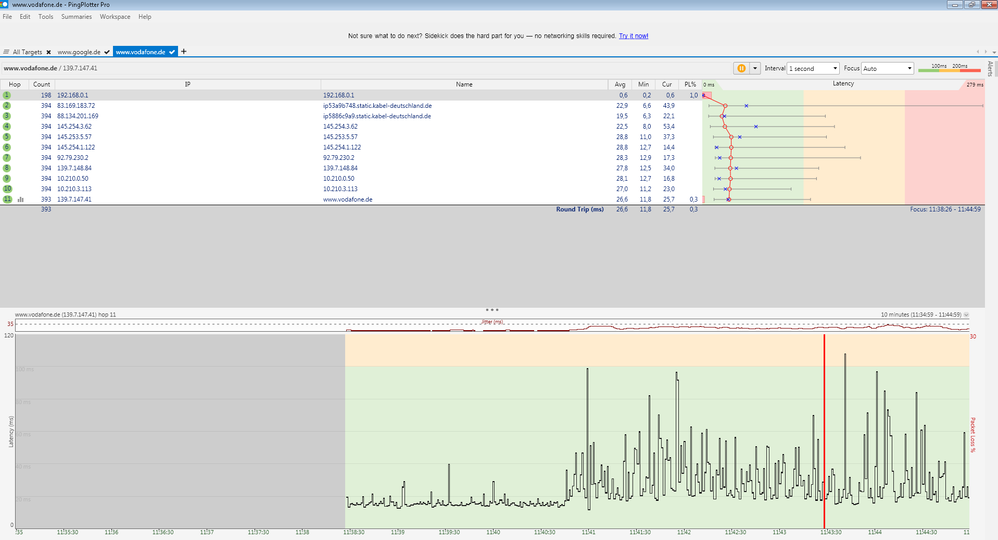998x540 pixels.
Task: Sort by the Count column header
Action: coord(41,84)
